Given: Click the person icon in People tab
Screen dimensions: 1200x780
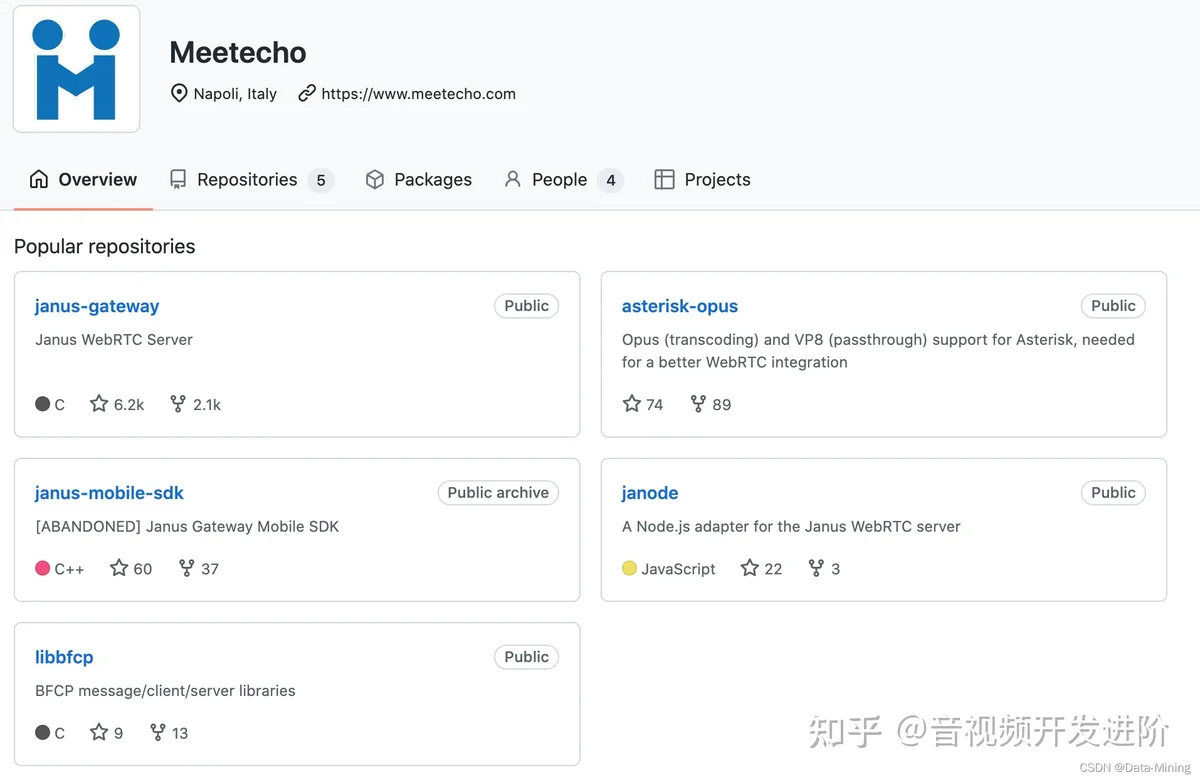Looking at the screenshot, I should coord(513,180).
